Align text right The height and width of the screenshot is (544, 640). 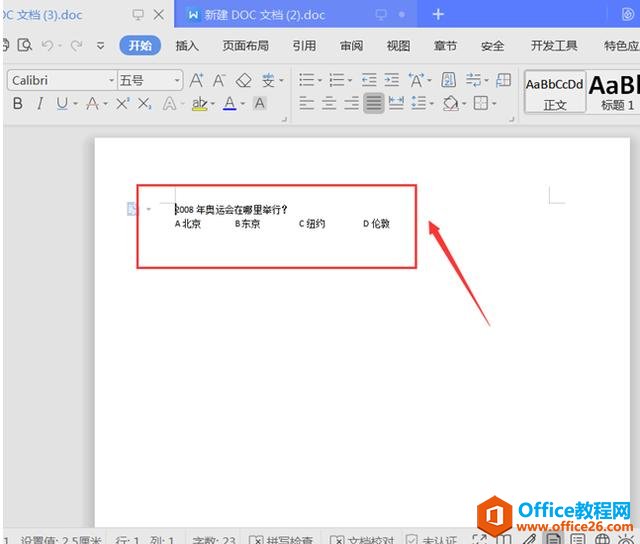(x=351, y=103)
